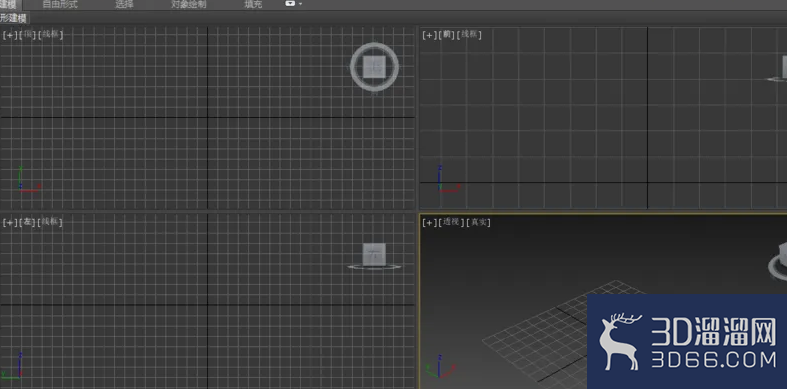Viewport: 787px width, 389px height.
Task: Click the [透视] view label menu
Action: (x=451, y=222)
